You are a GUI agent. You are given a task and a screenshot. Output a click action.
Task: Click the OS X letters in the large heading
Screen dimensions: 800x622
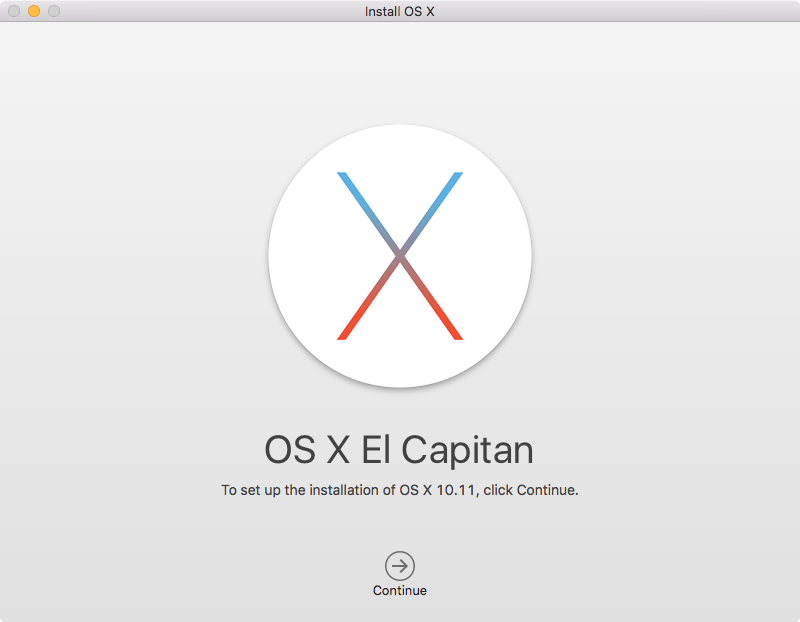(x=306, y=450)
